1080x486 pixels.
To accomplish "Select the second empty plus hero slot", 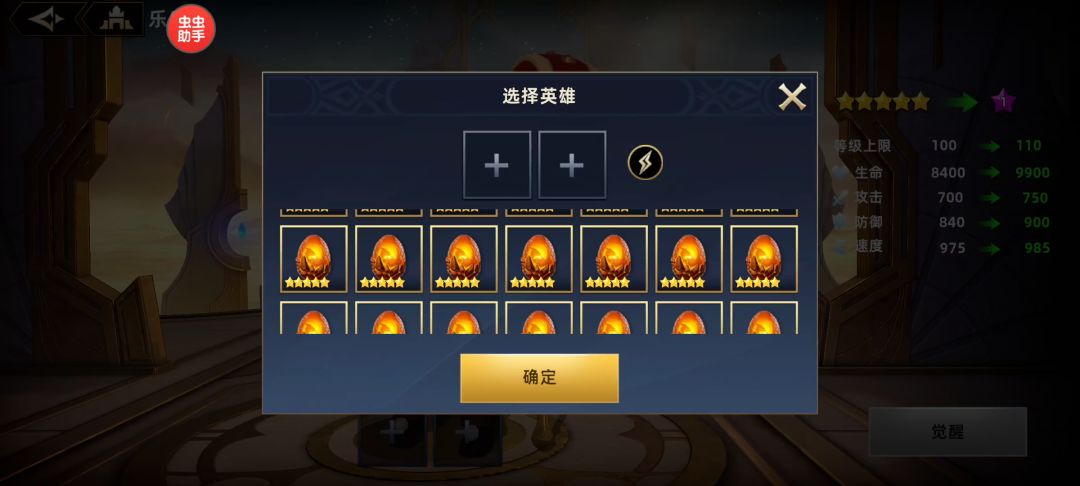I will click(572, 165).
